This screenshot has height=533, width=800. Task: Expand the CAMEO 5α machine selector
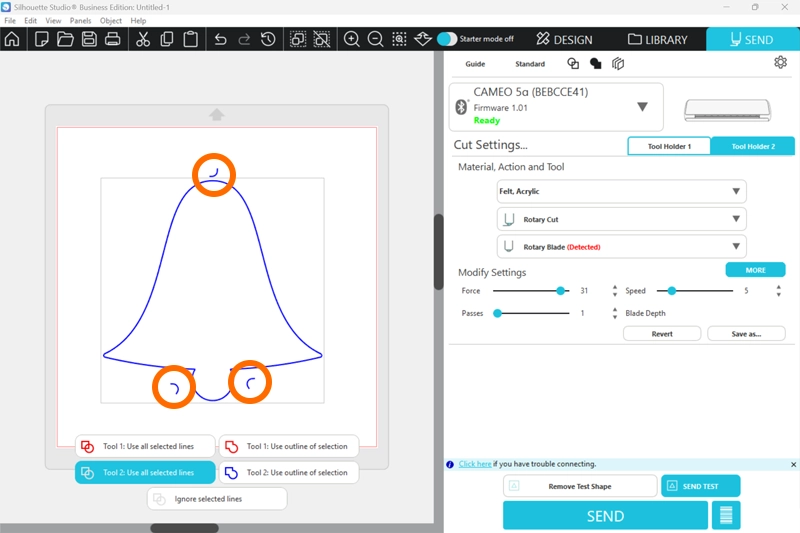coord(642,107)
